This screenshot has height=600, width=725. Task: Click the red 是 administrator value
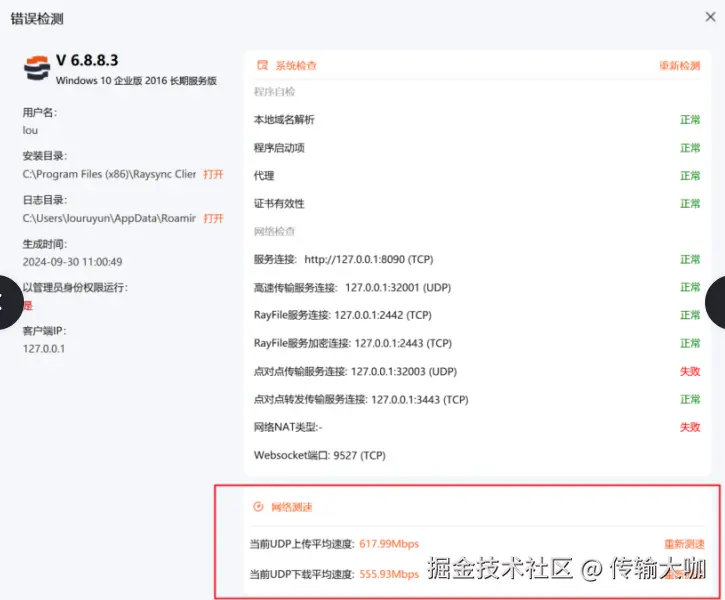click(28, 306)
